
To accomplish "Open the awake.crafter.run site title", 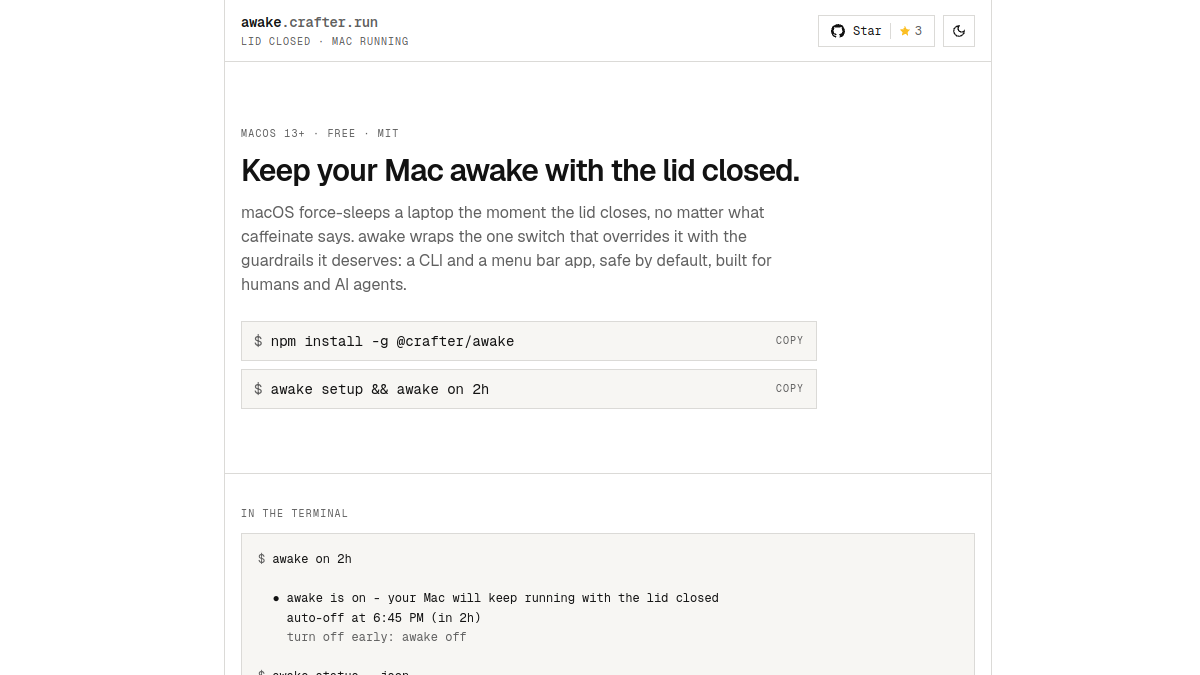I will point(309,22).
